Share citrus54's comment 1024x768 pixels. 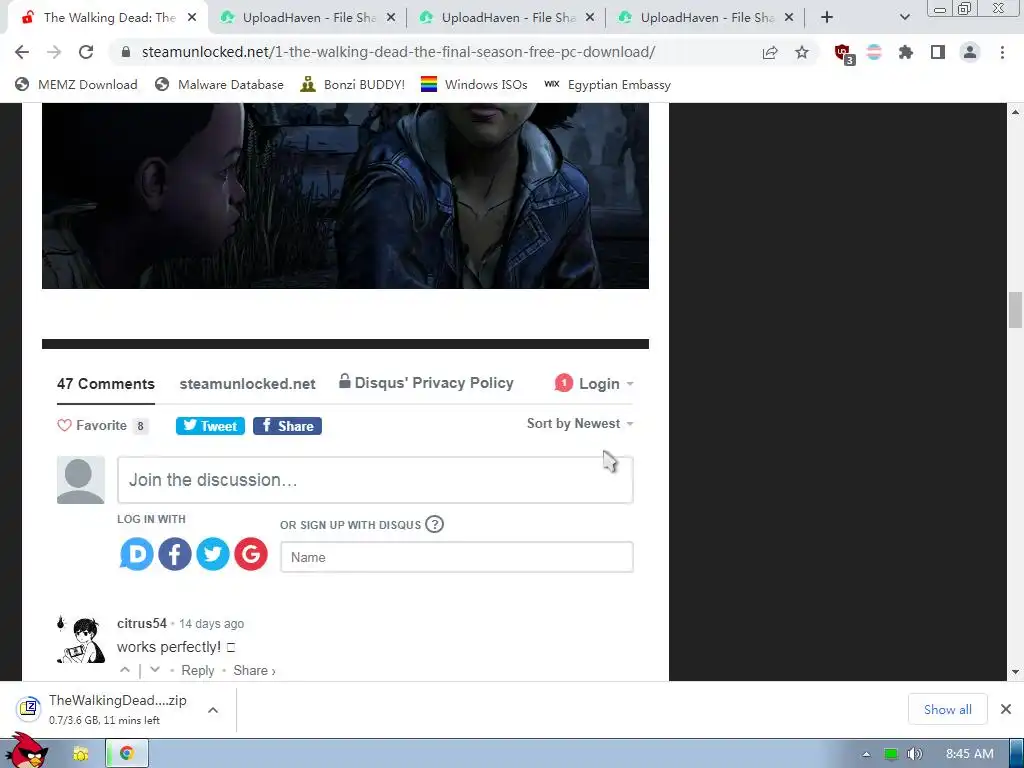point(254,671)
